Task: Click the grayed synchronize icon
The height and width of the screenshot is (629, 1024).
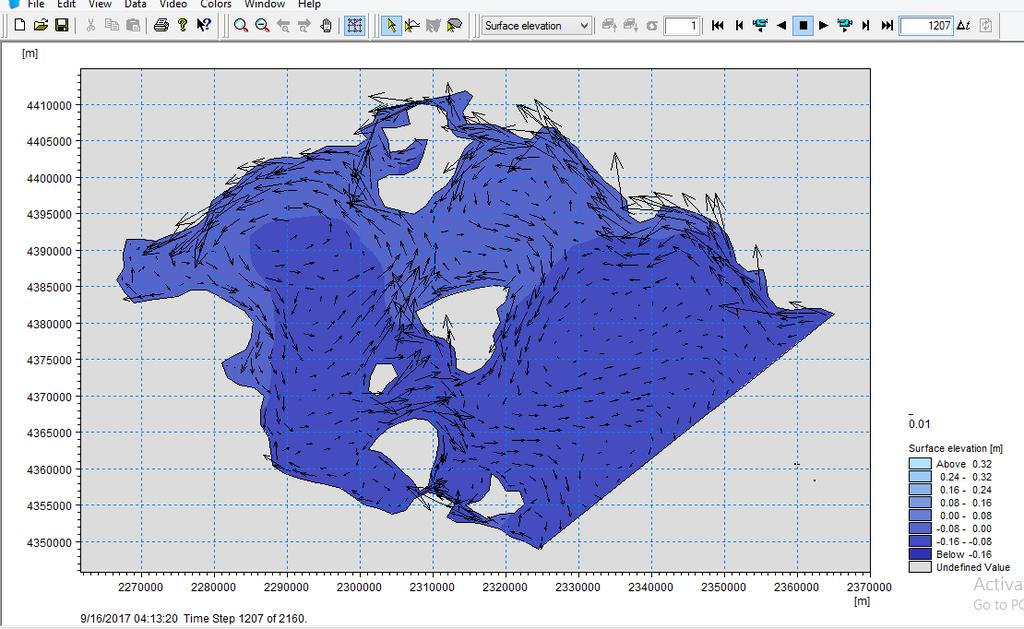Action: [x=985, y=25]
